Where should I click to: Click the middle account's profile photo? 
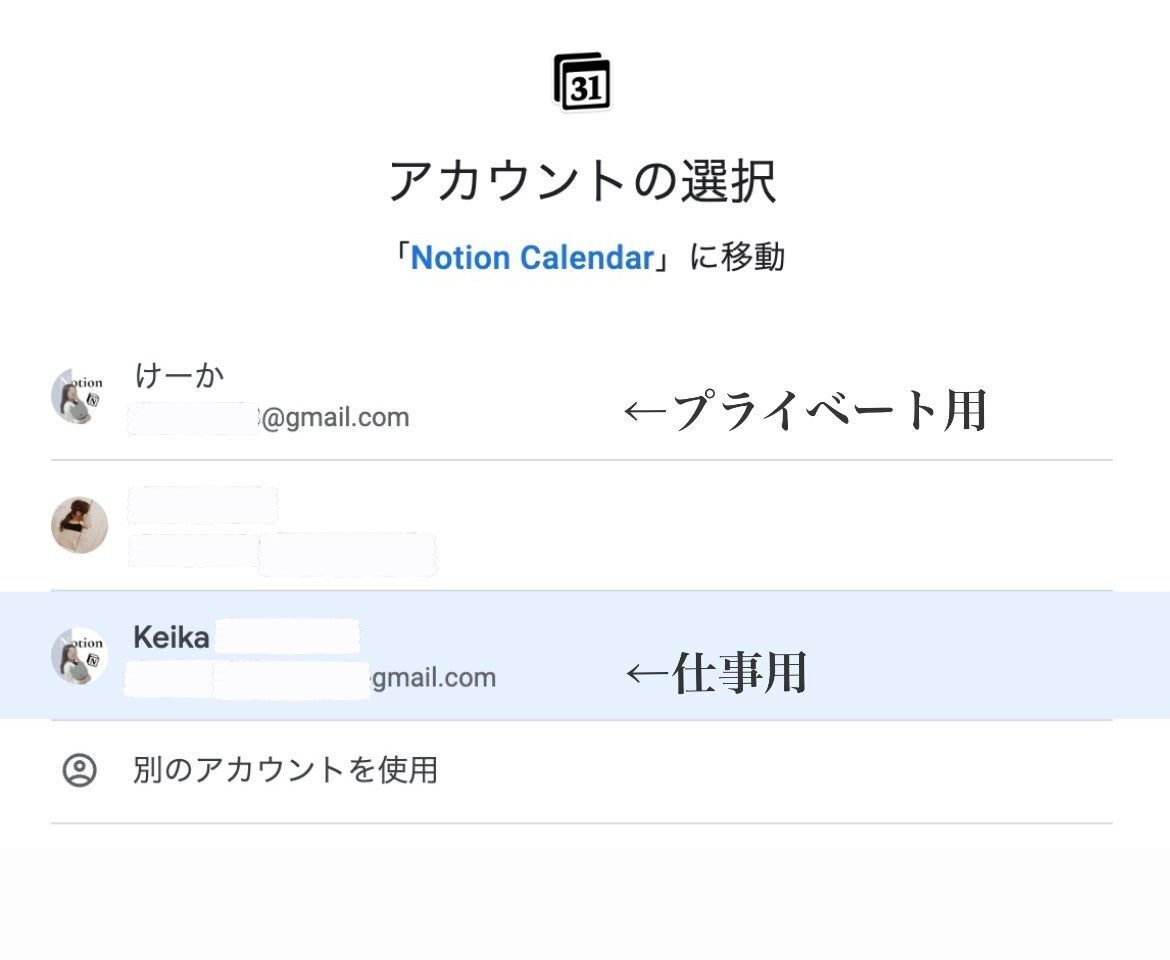point(79,525)
